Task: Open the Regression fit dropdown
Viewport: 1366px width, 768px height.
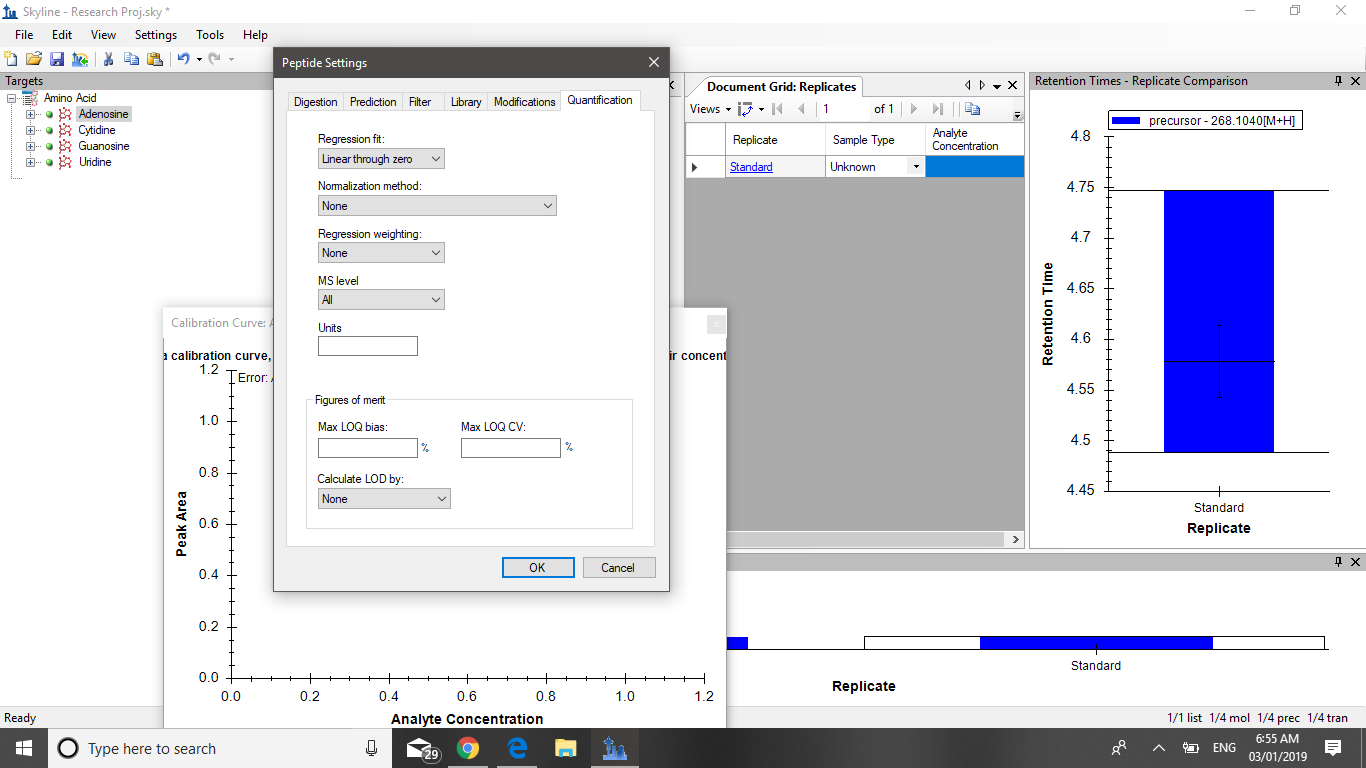Action: (381, 159)
